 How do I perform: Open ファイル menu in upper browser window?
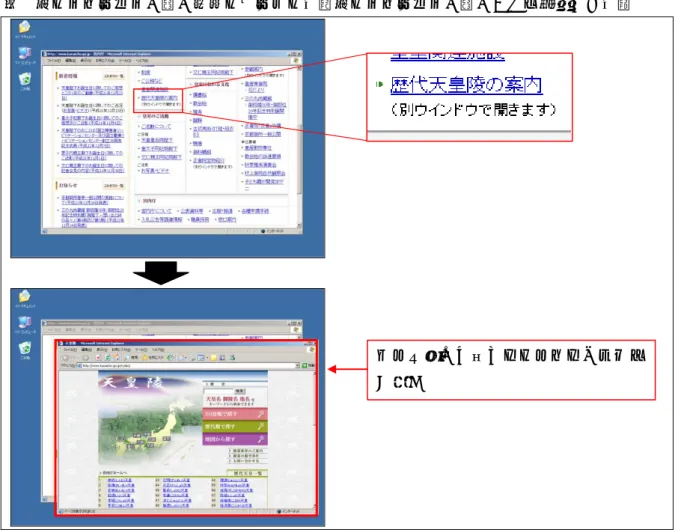[54, 61]
